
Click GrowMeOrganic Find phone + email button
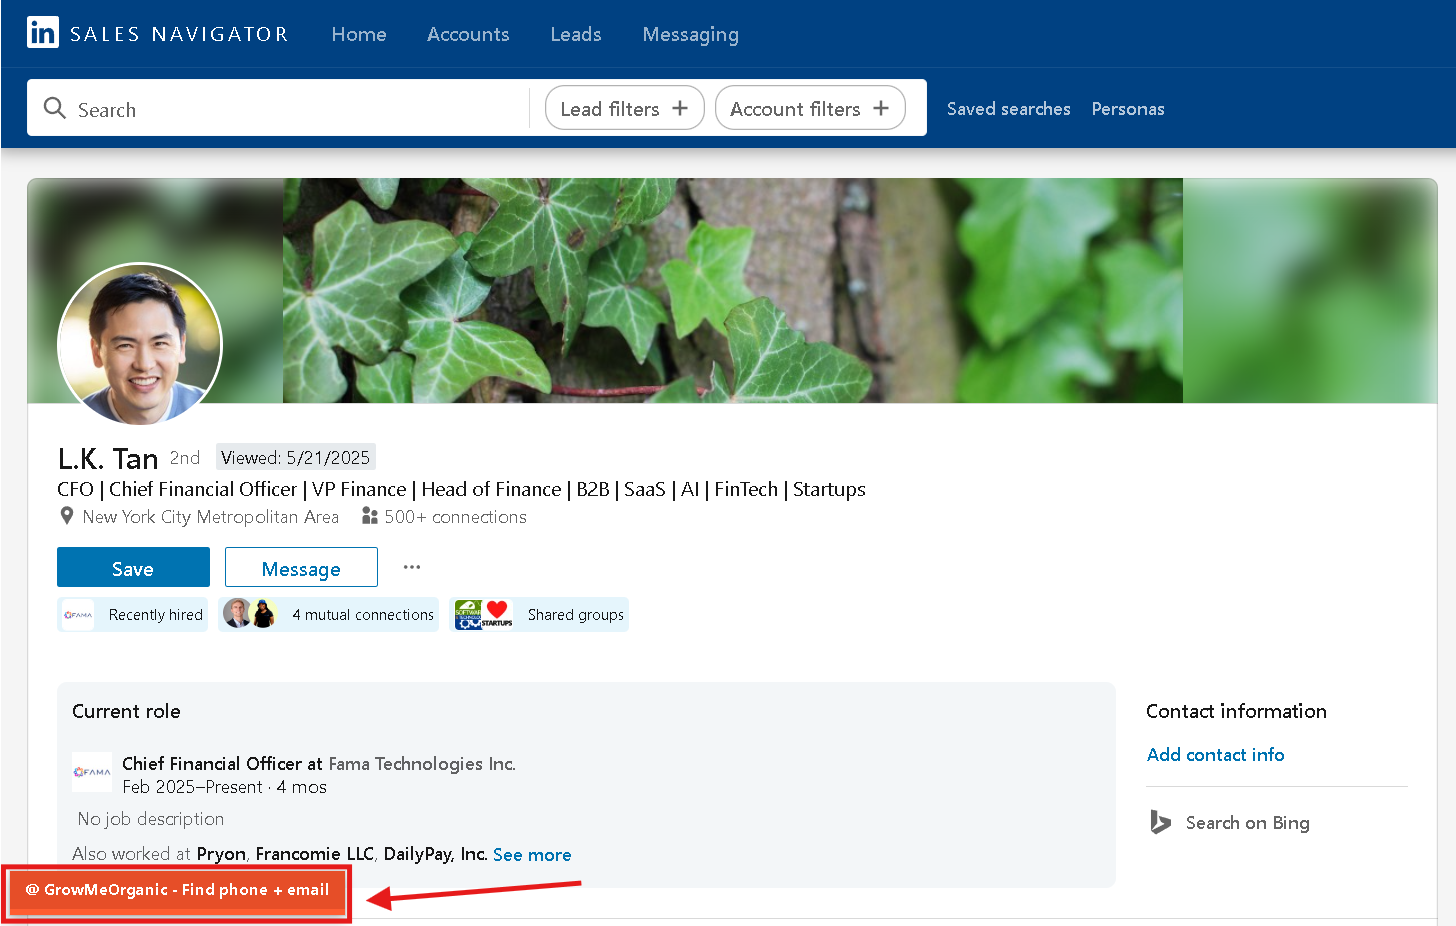pos(177,890)
